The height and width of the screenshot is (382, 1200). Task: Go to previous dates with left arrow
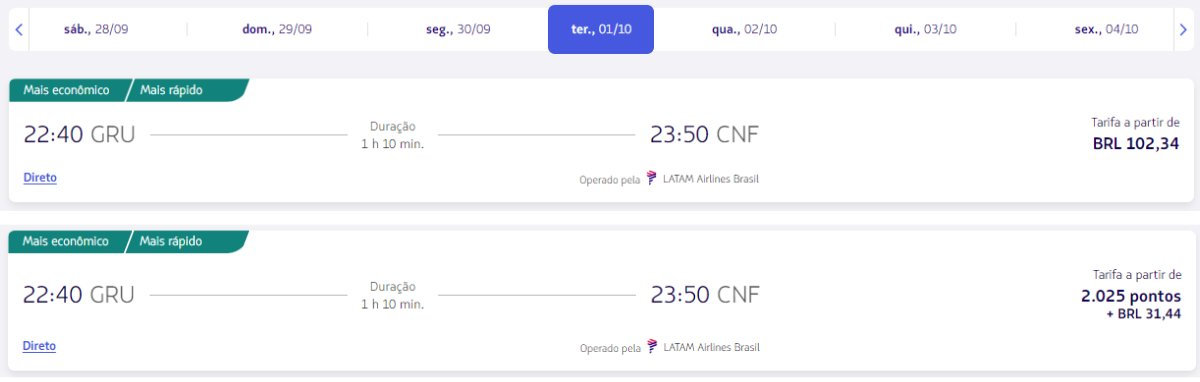[x=19, y=29]
